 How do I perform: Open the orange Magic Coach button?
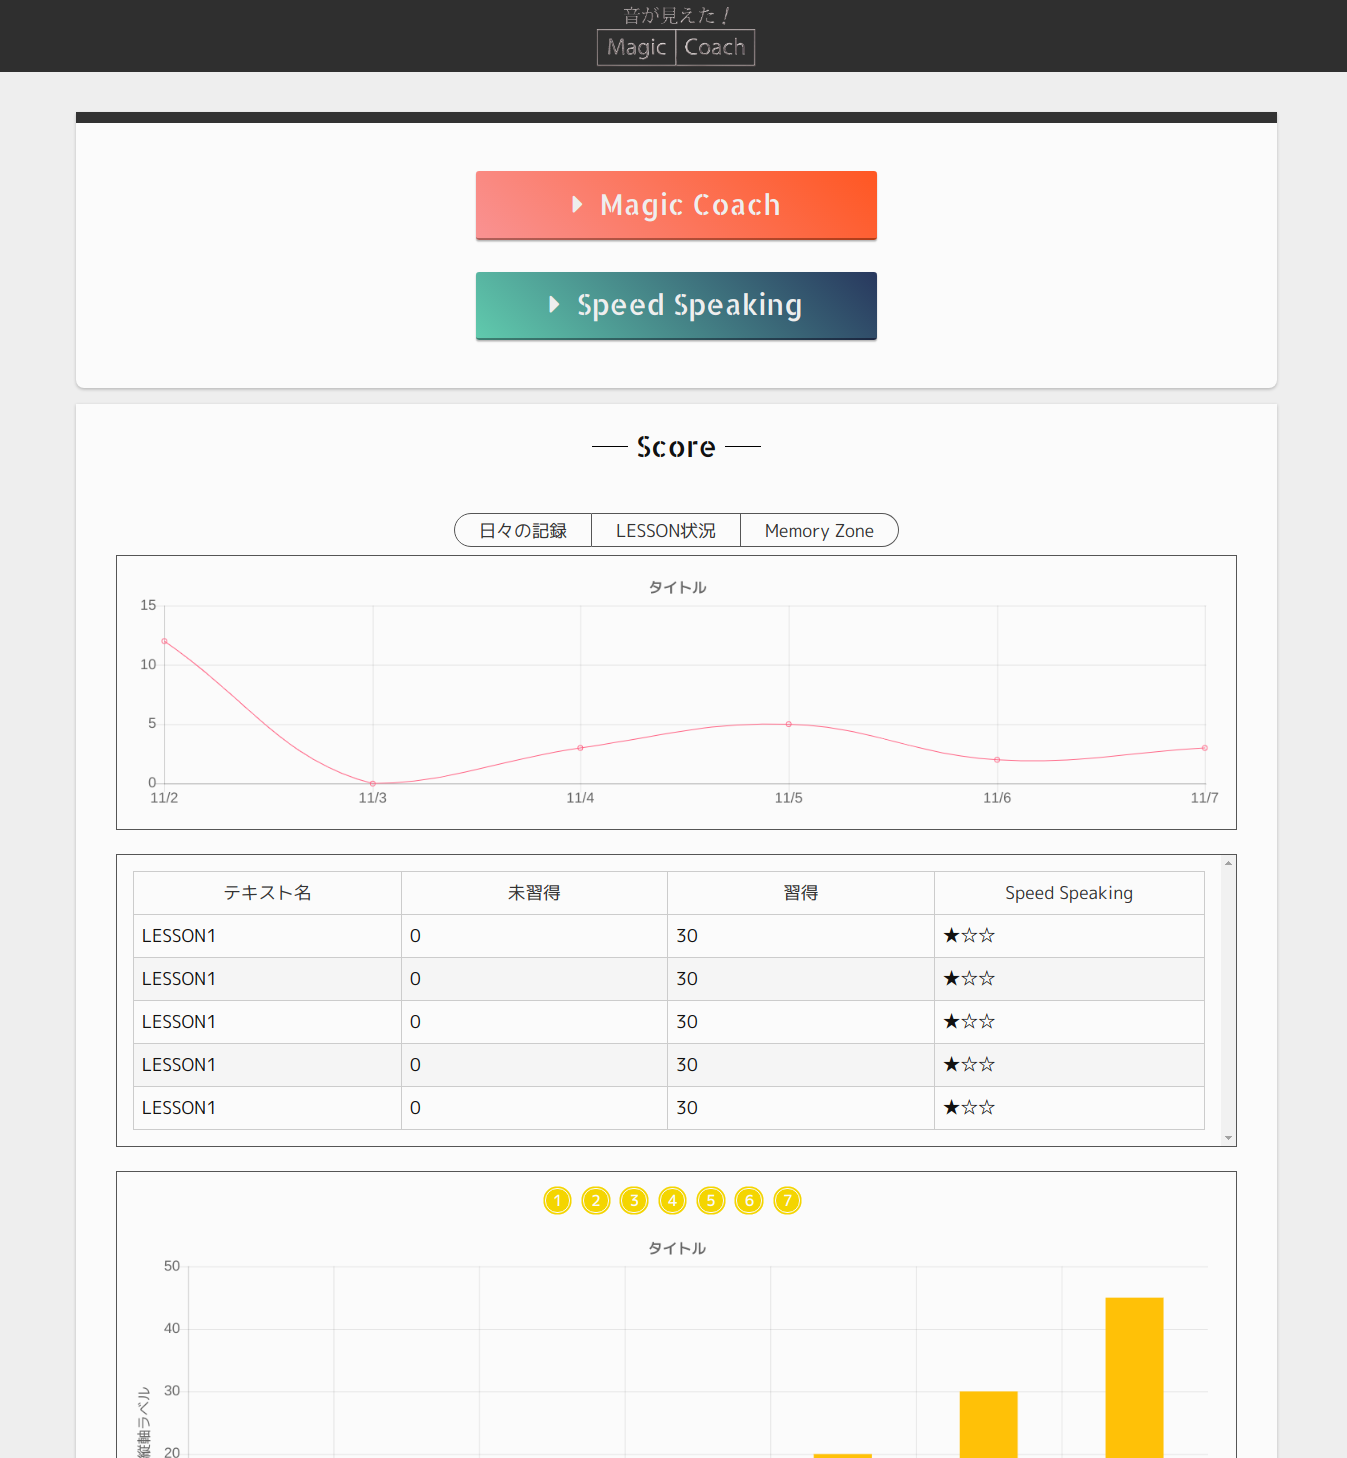click(676, 205)
